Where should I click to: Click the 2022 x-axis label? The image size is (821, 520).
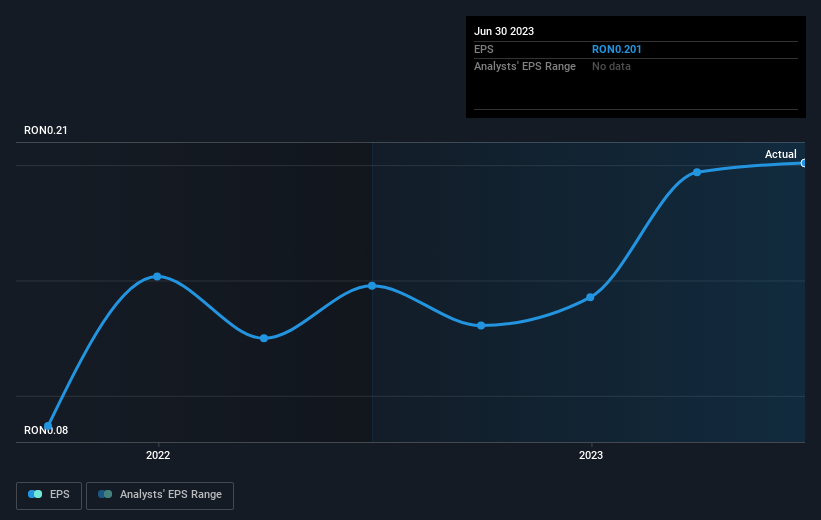point(158,455)
